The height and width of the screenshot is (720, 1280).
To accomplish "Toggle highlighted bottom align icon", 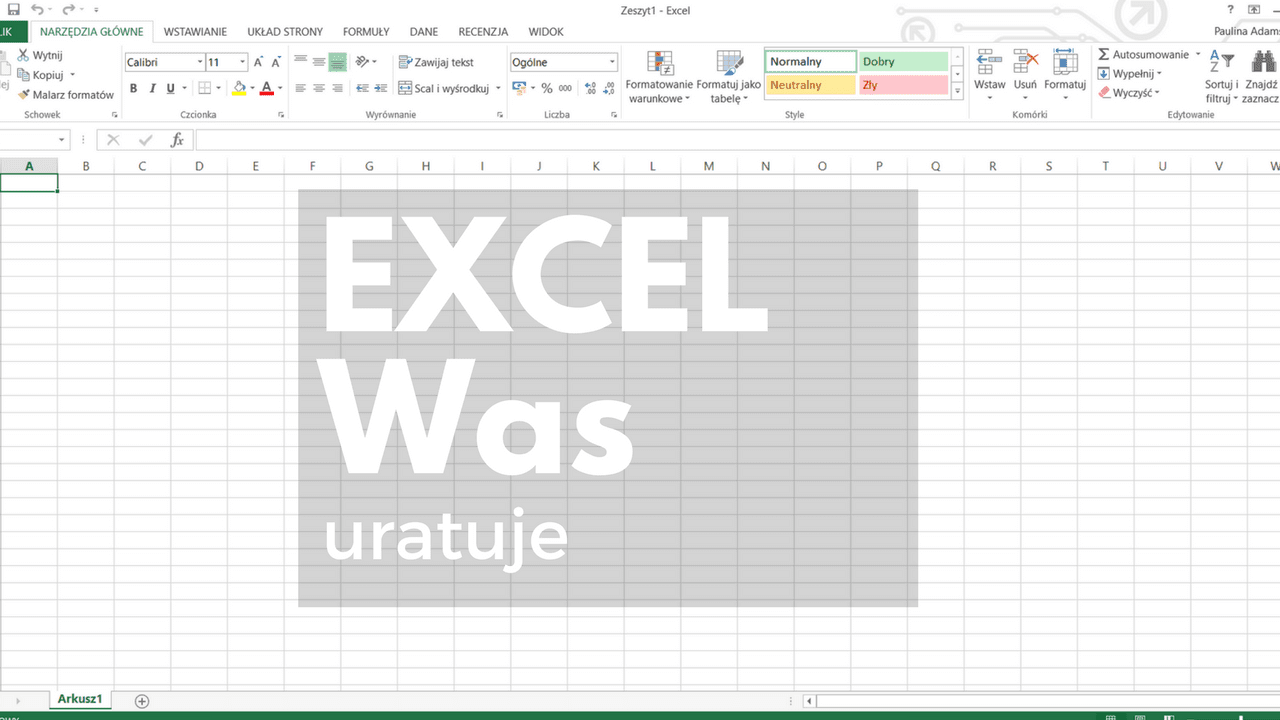I will [338, 62].
